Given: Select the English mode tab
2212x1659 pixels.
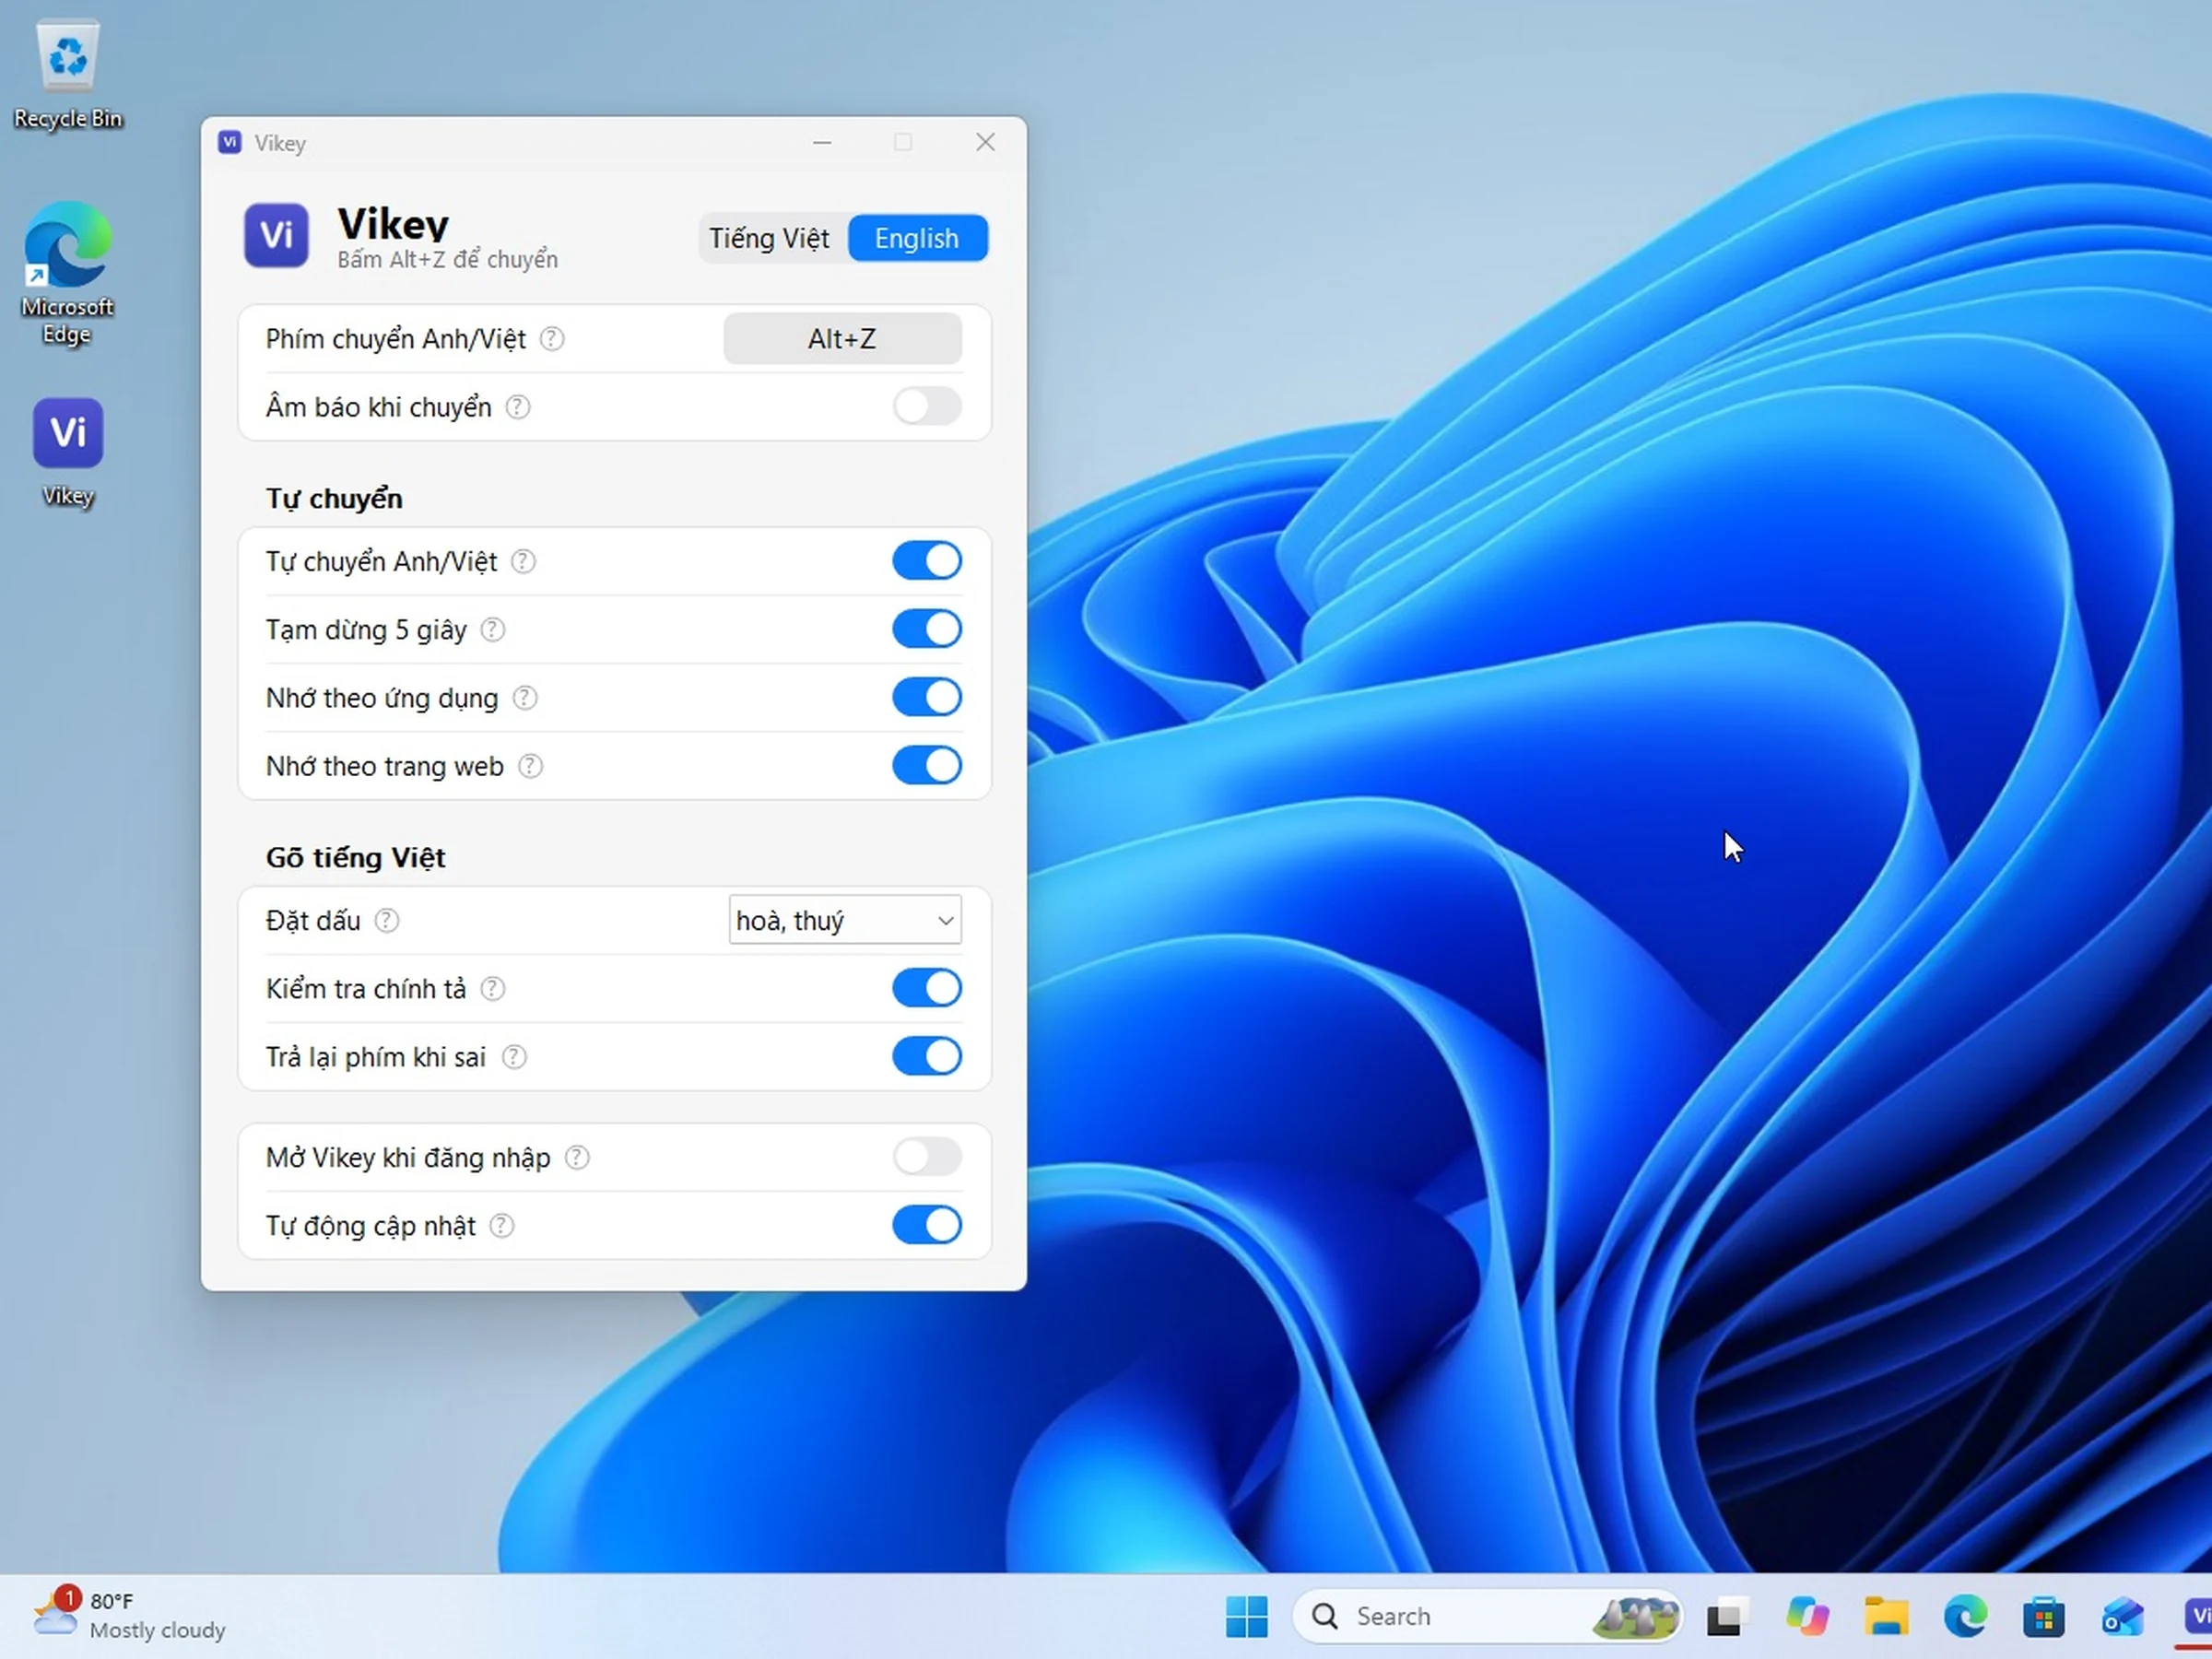Looking at the screenshot, I should (917, 238).
